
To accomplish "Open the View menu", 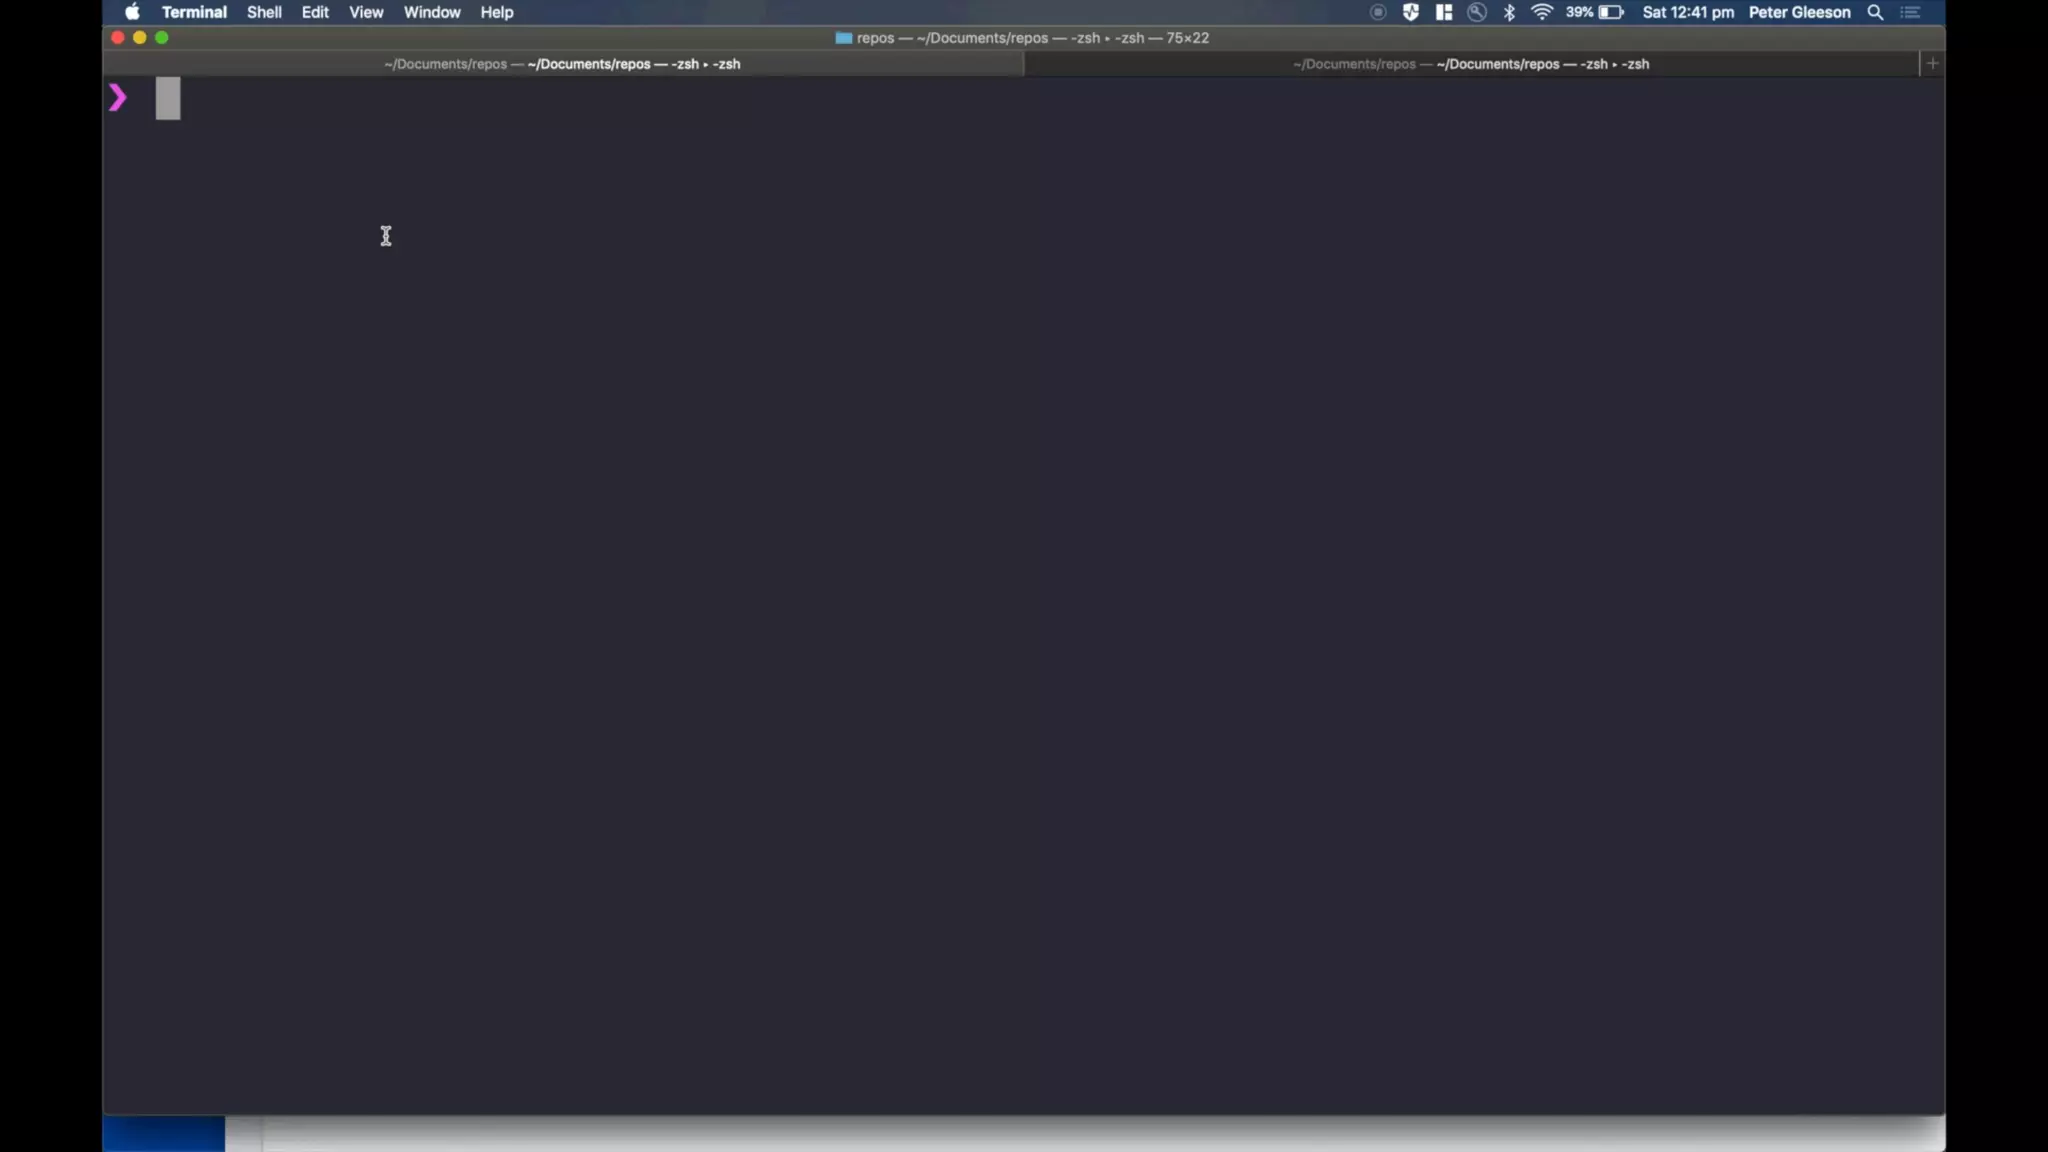I will pos(366,12).
